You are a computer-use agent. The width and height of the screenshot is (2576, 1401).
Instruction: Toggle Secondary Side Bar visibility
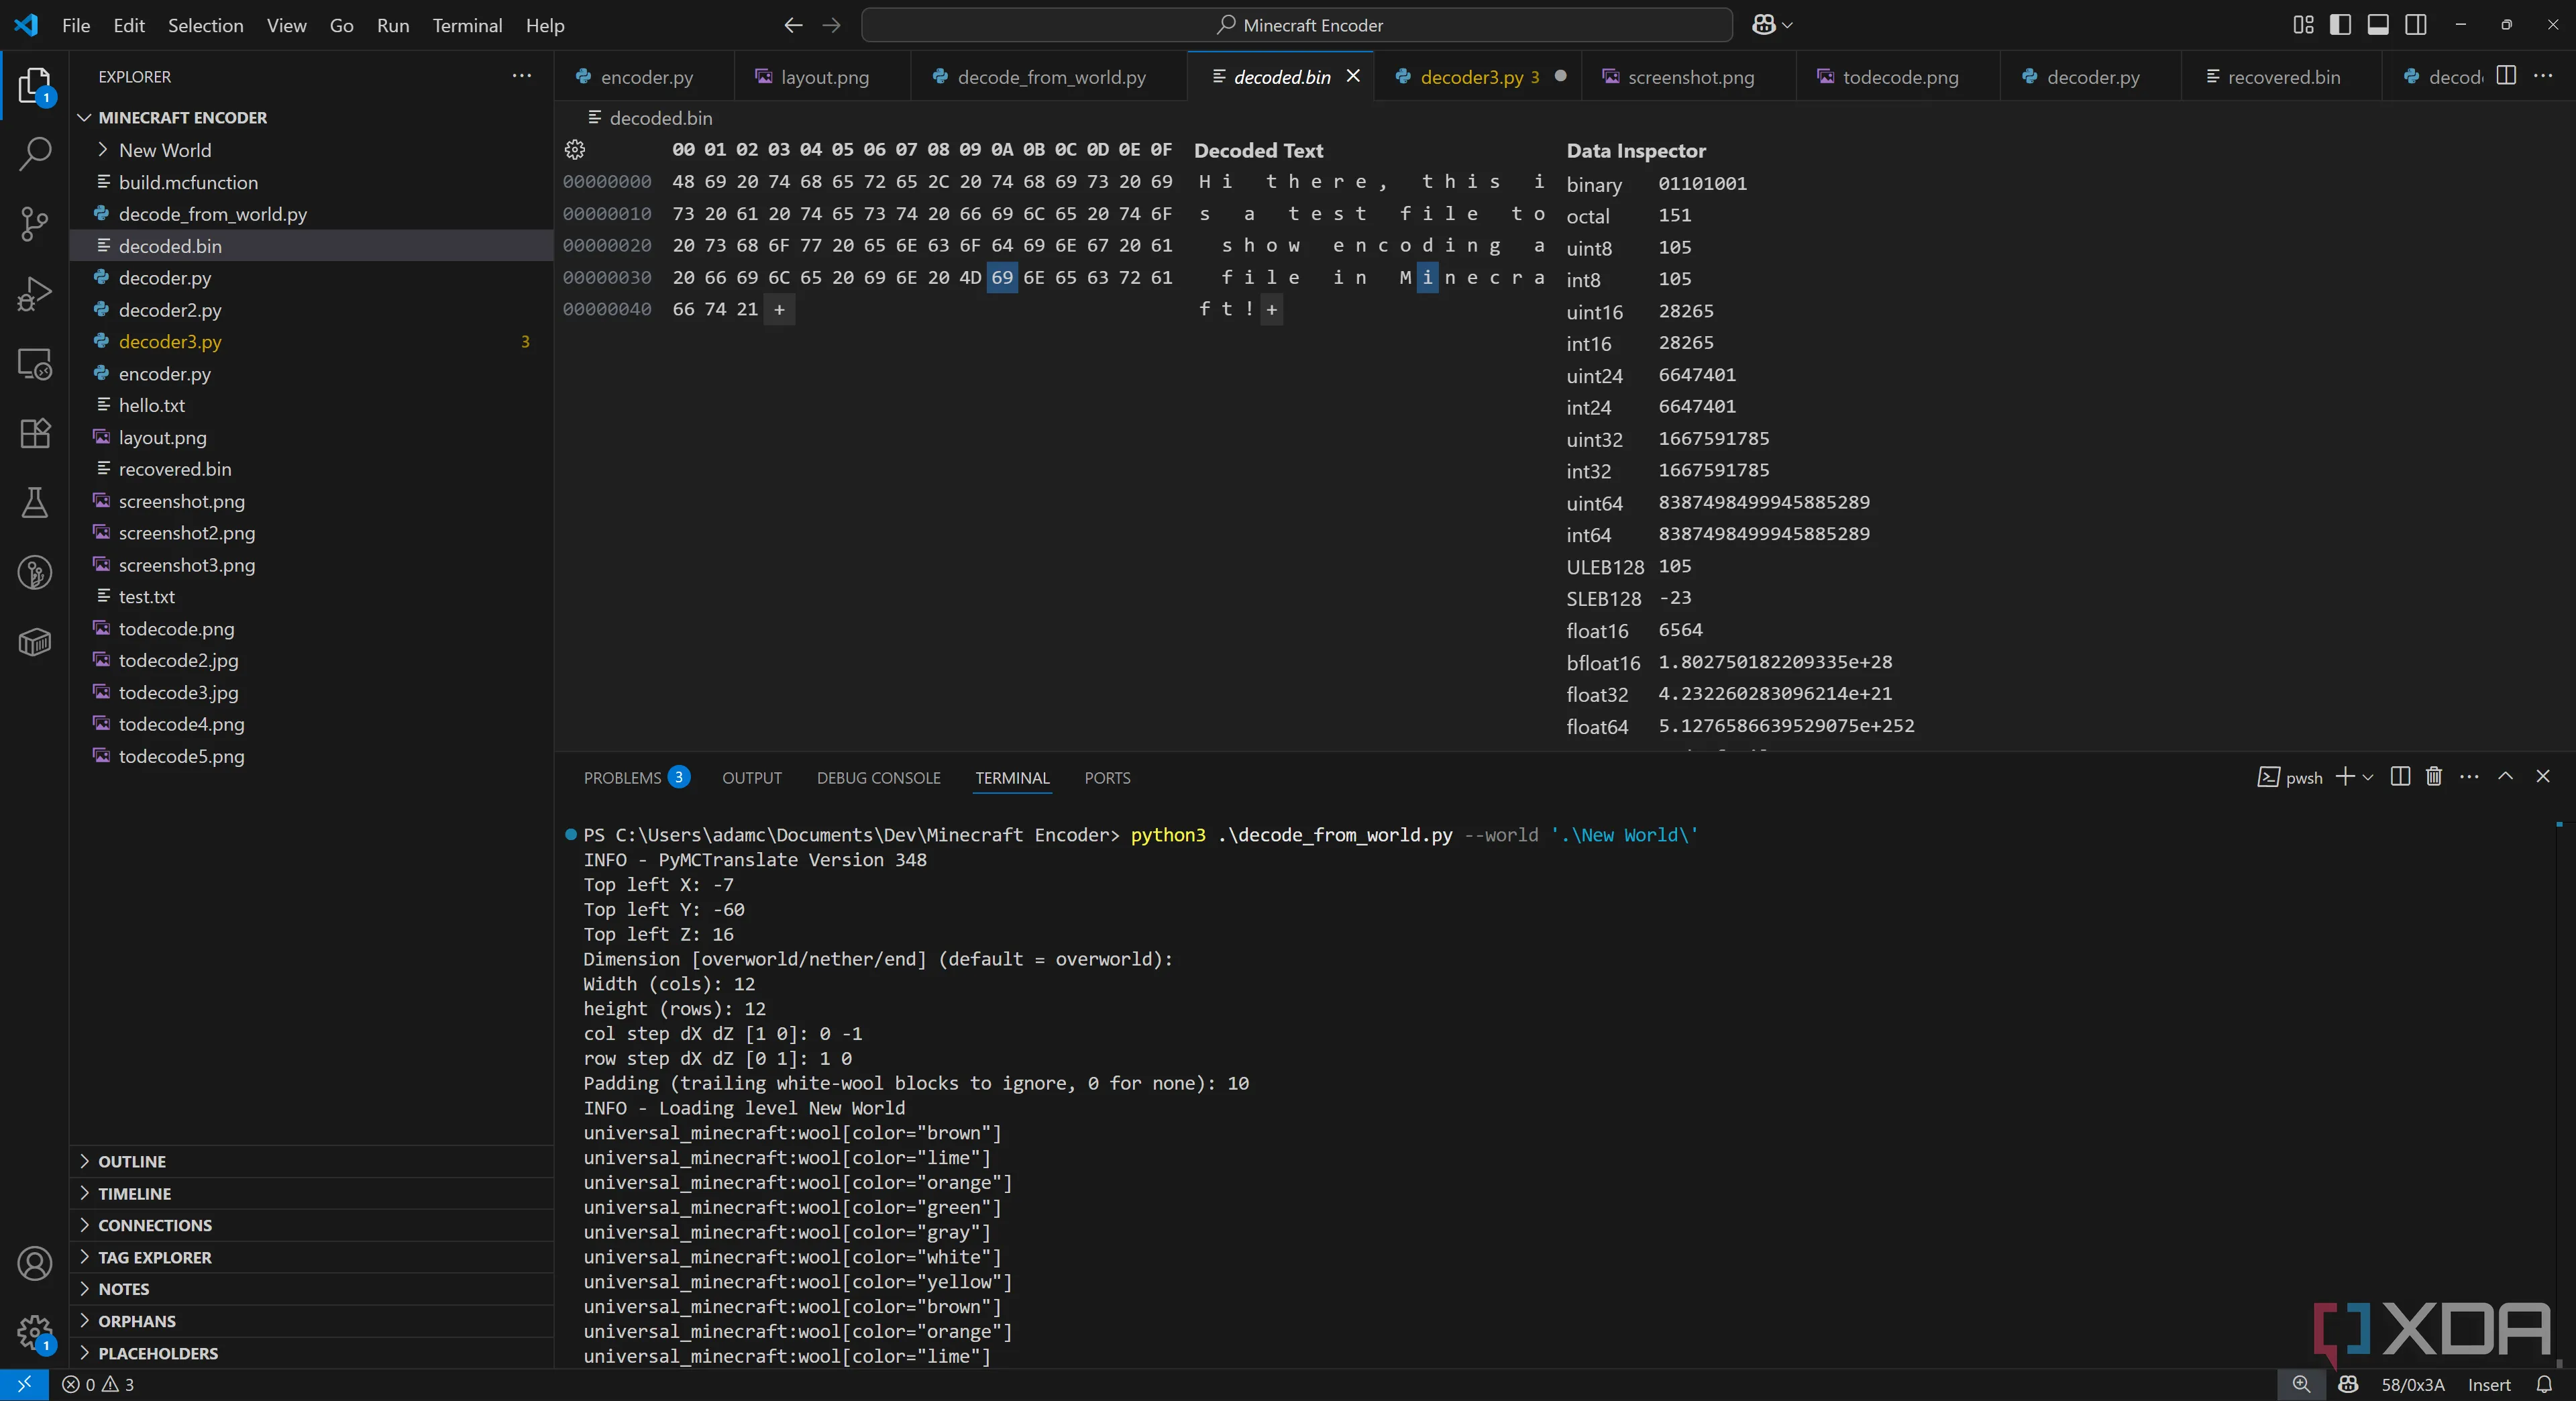[2416, 25]
